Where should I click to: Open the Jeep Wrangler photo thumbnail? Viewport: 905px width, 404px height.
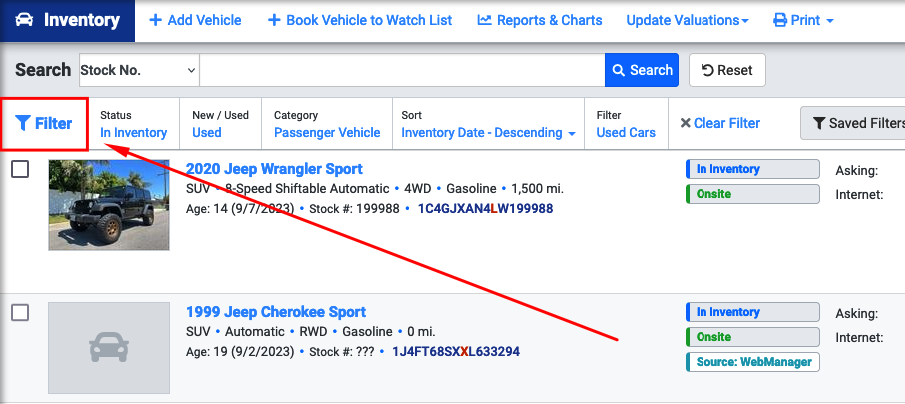[109, 205]
